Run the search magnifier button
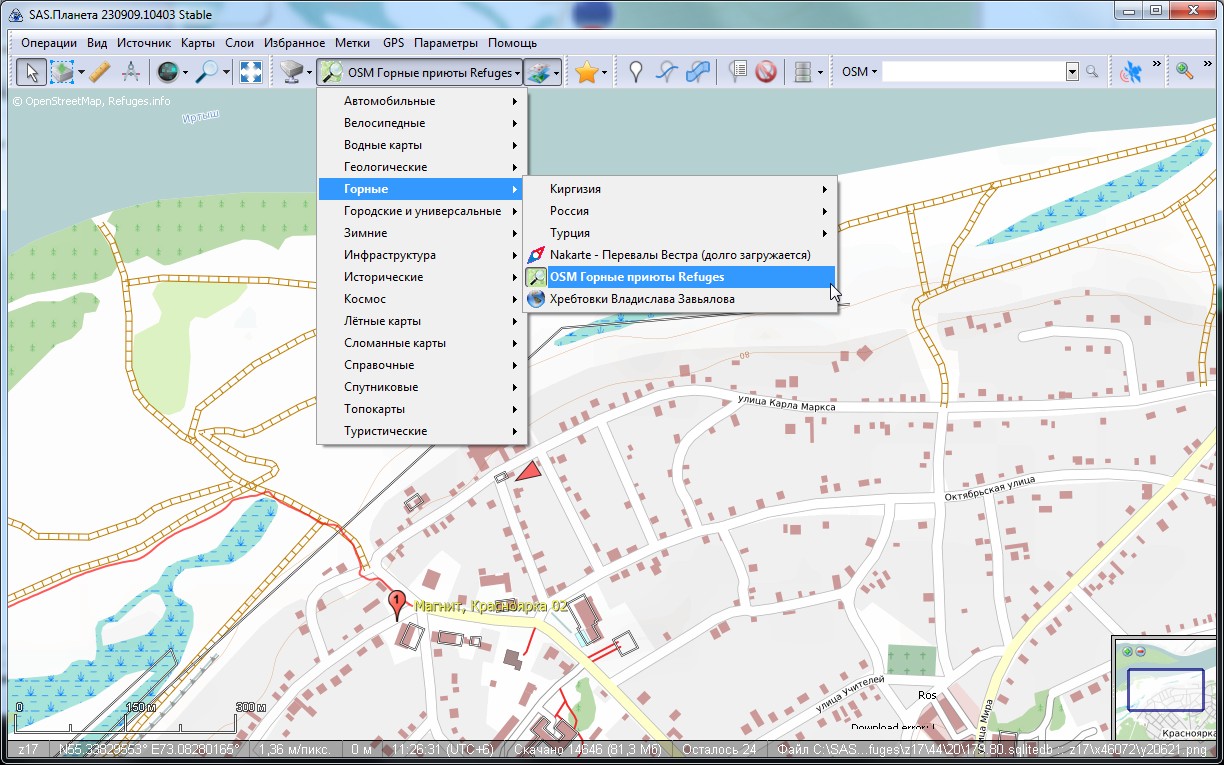 1092,72
